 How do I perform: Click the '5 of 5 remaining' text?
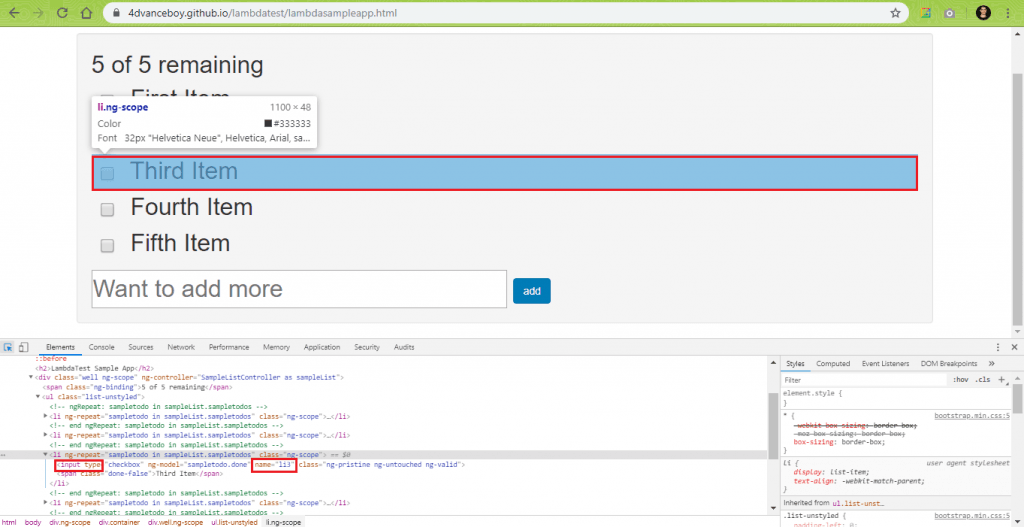pos(178,65)
